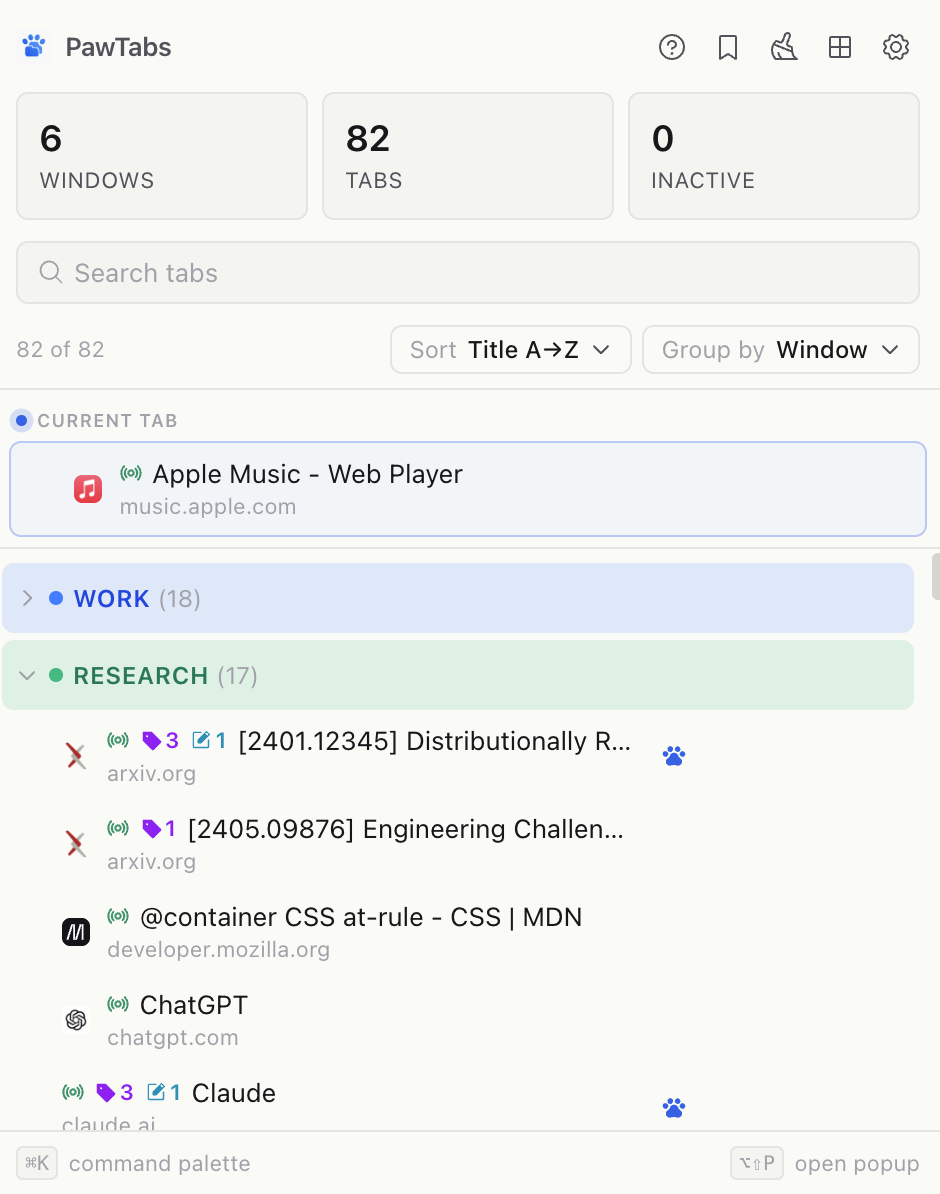Click the CURRENT TAB label
This screenshot has height=1194, width=940.
[x=107, y=420]
